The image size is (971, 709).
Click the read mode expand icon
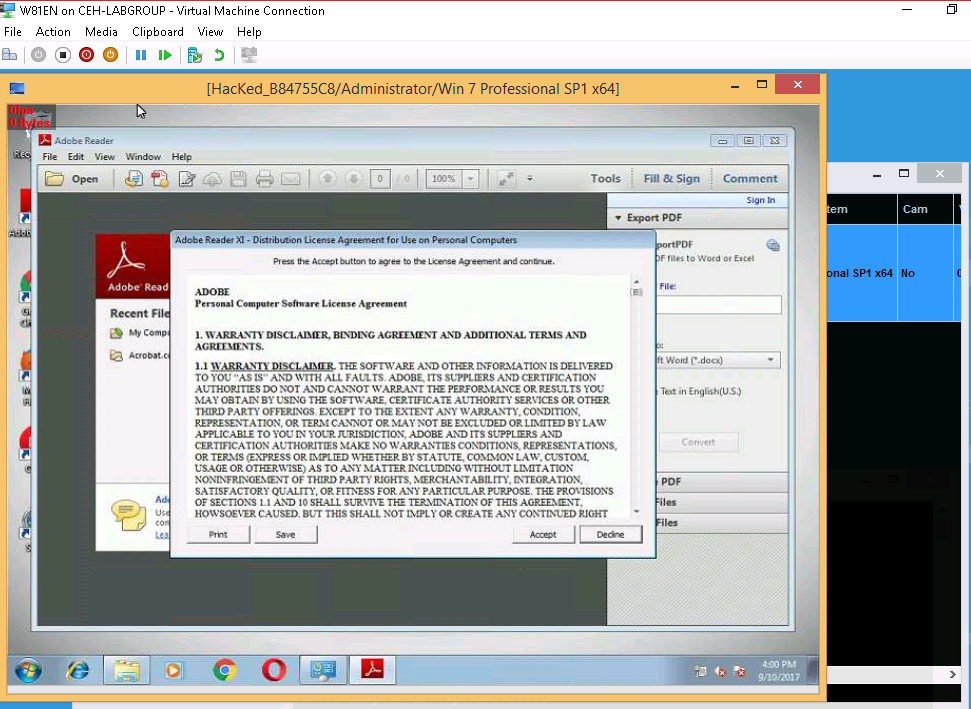506,179
